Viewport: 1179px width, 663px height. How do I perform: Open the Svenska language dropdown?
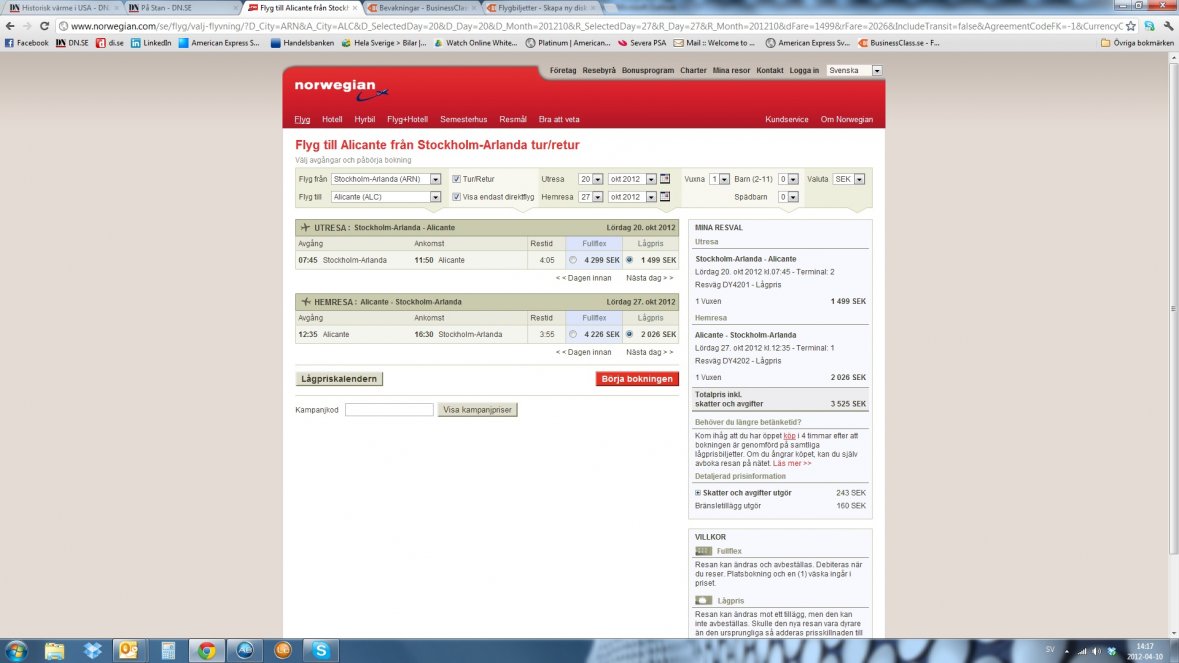tap(877, 71)
